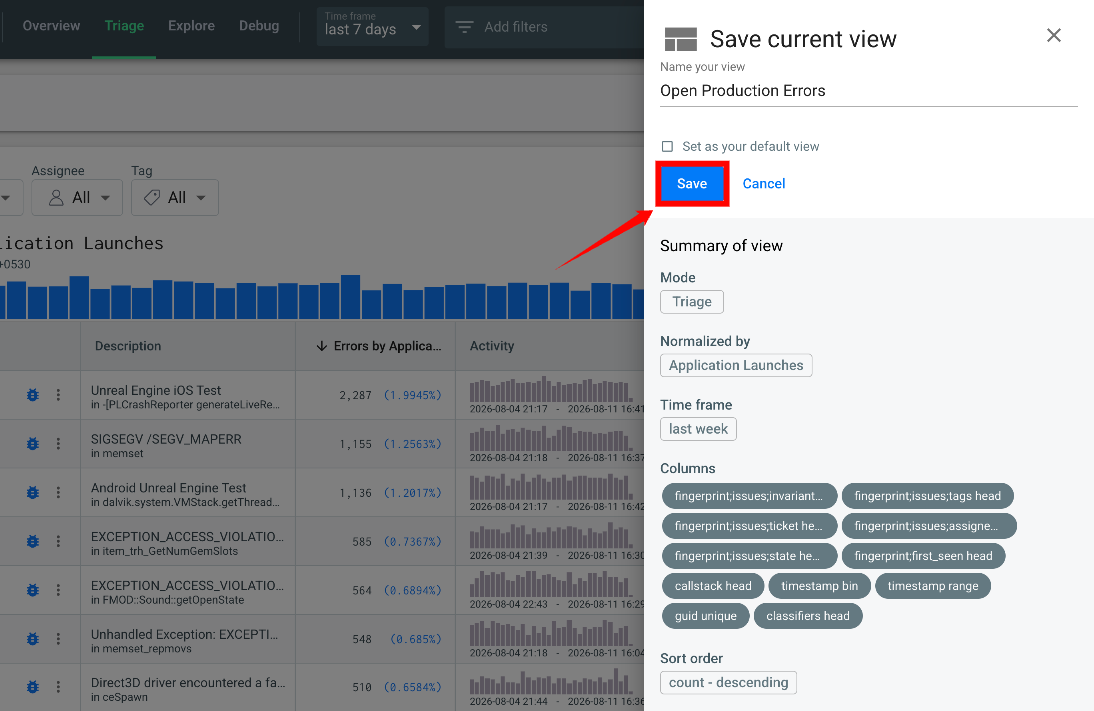Click the Activity column header

(x=492, y=346)
